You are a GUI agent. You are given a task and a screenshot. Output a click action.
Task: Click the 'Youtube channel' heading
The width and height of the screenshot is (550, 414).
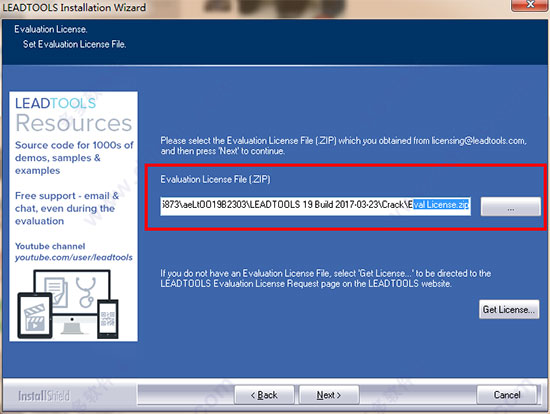click(50, 246)
